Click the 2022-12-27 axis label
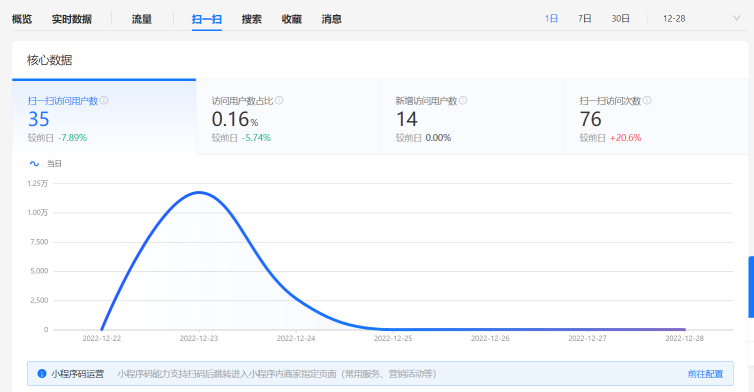754x392 pixels. pos(587,339)
